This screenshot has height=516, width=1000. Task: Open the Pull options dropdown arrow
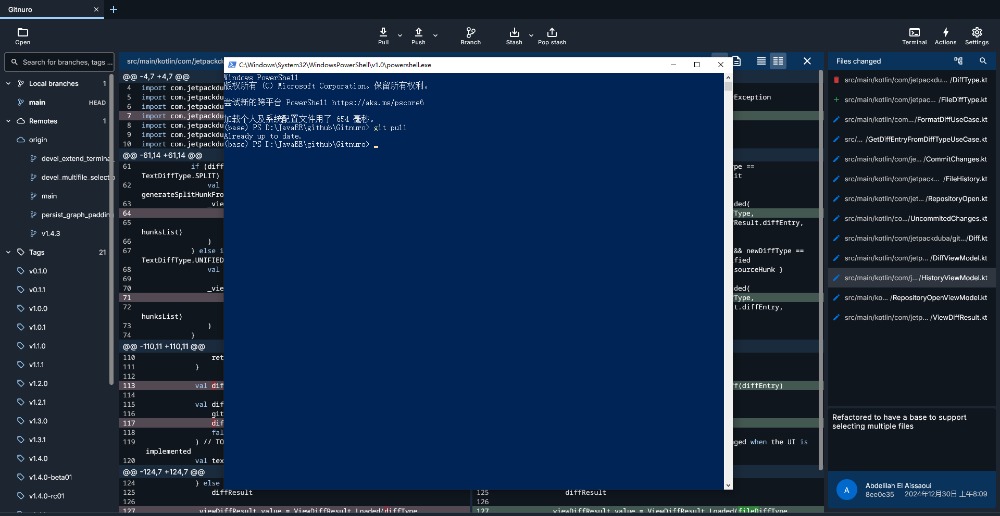(x=399, y=34)
